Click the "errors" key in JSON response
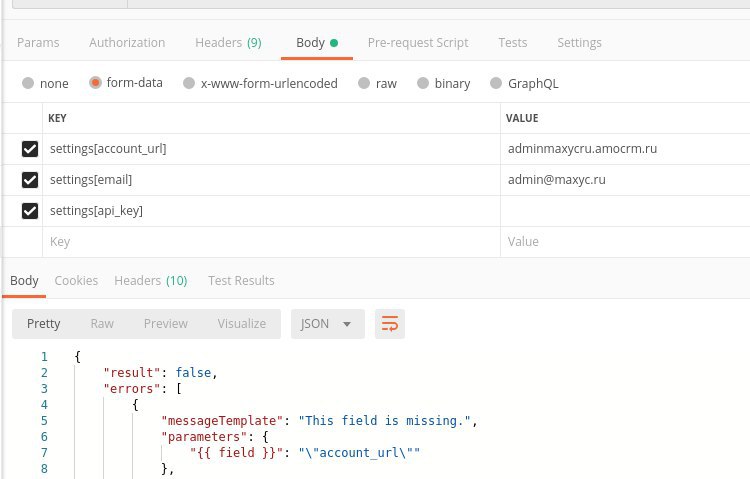Viewport: 750px width, 479px height. click(x=132, y=389)
